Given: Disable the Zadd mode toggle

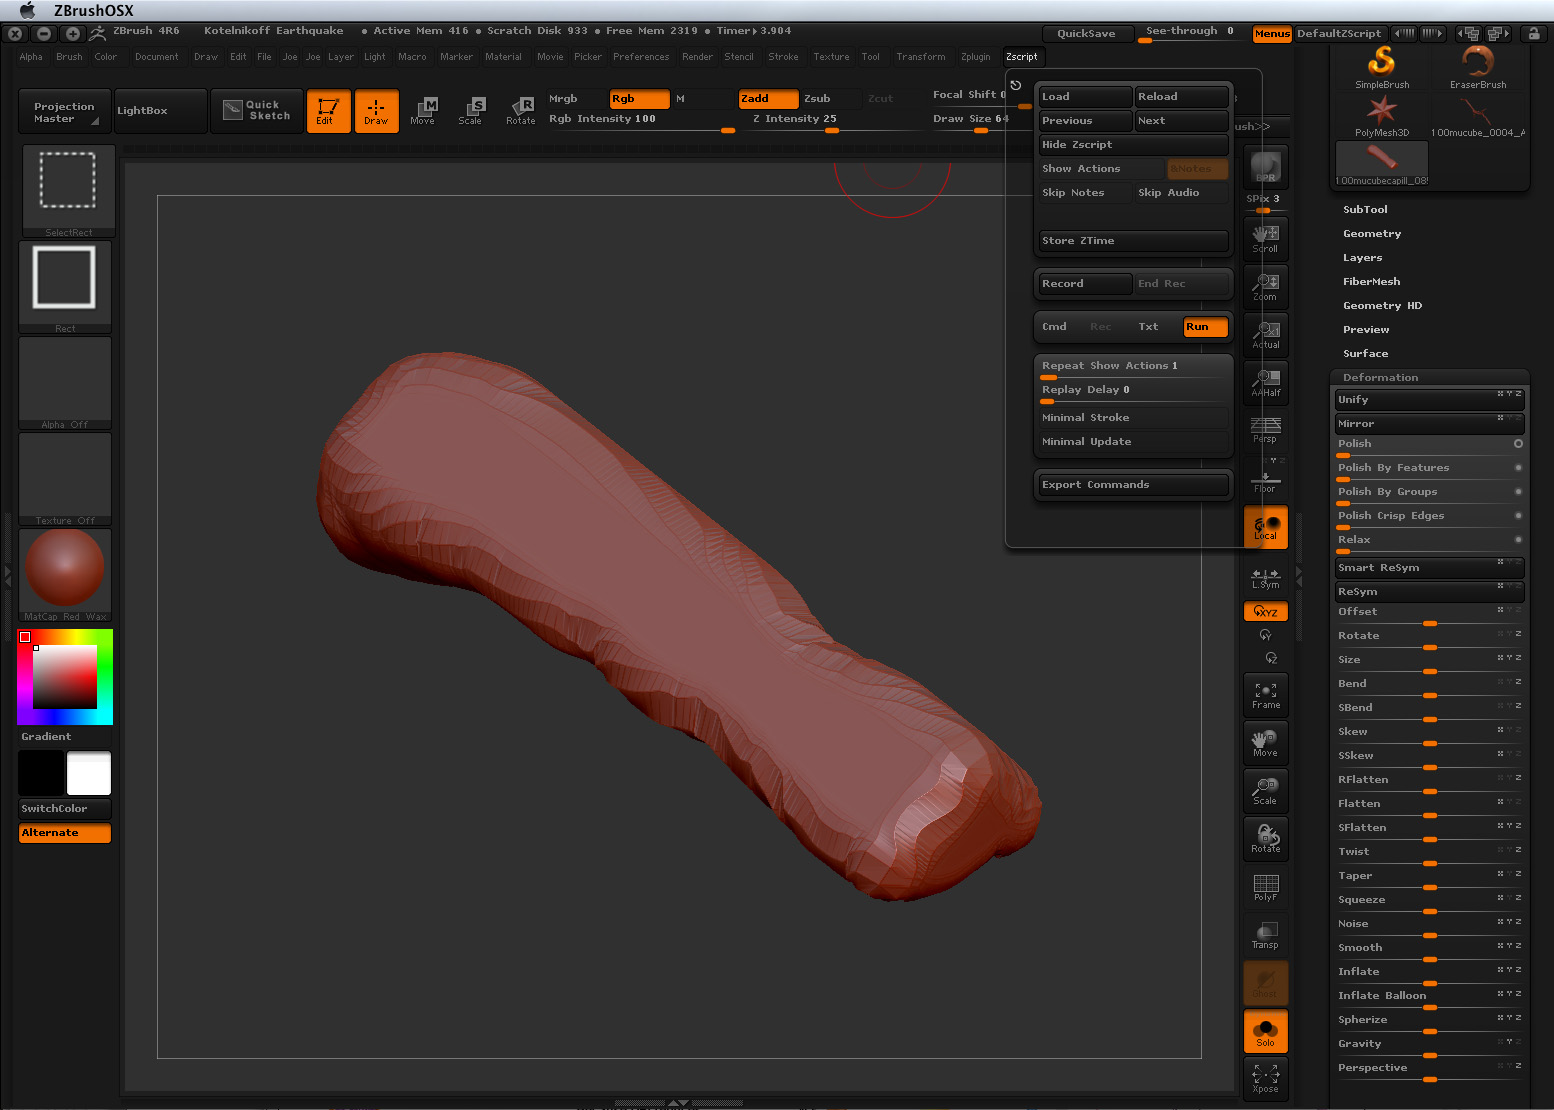Looking at the screenshot, I should pyautogui.click(x=767, y=99).
